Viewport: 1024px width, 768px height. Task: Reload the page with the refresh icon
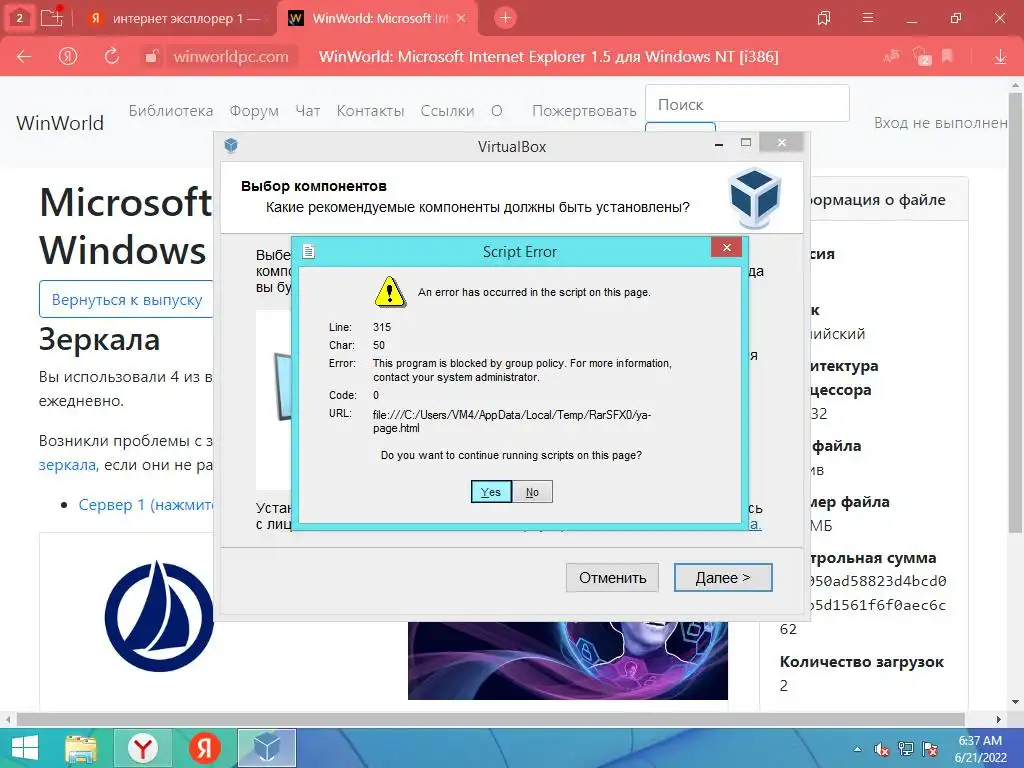click(112, 56)
